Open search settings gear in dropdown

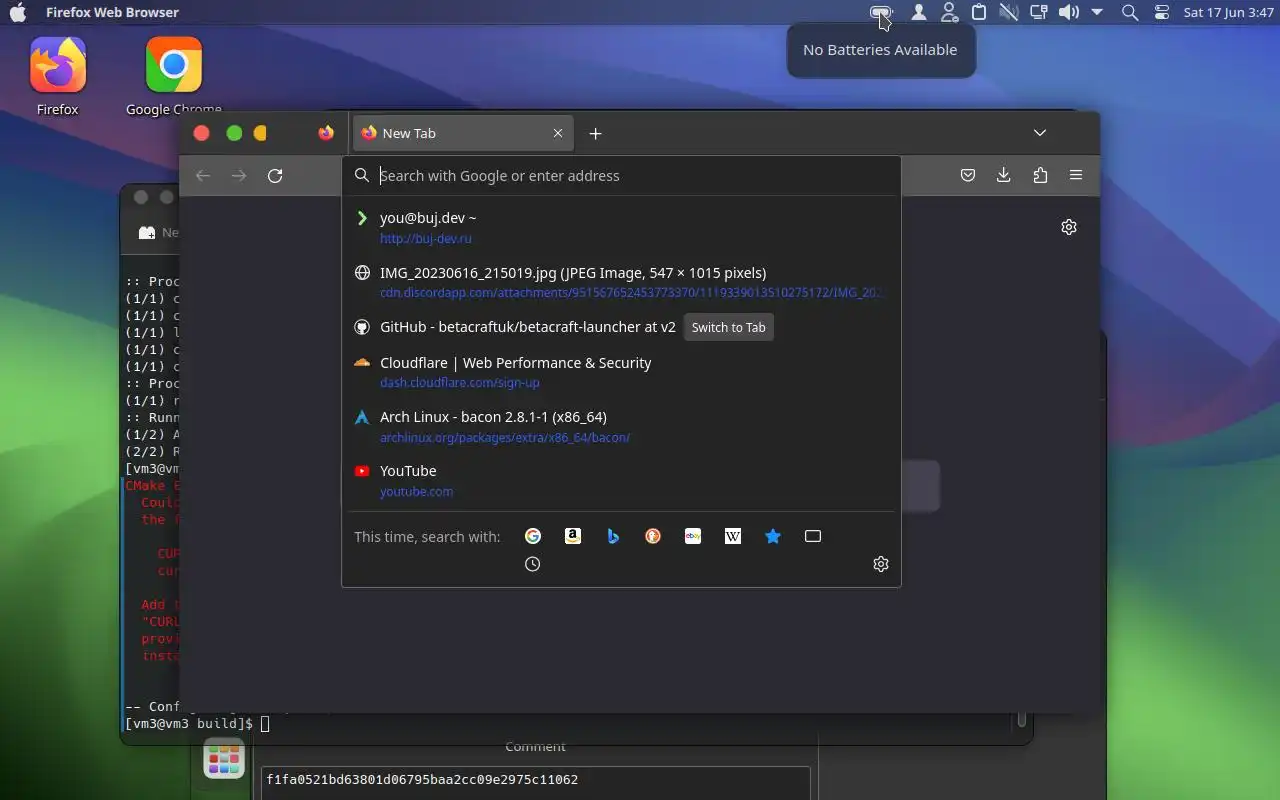point(881,564)
